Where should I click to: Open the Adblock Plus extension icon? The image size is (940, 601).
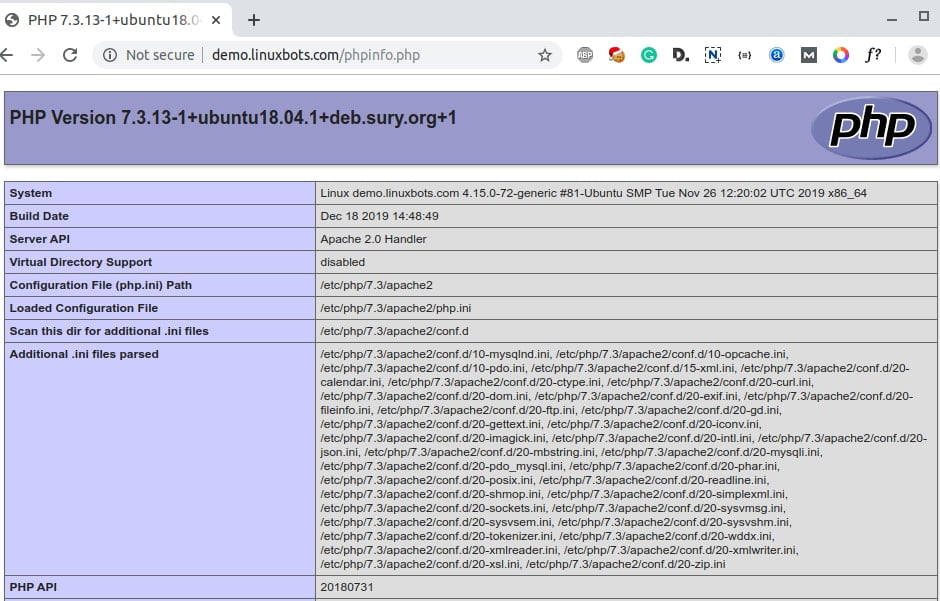(x=585, y=55)
